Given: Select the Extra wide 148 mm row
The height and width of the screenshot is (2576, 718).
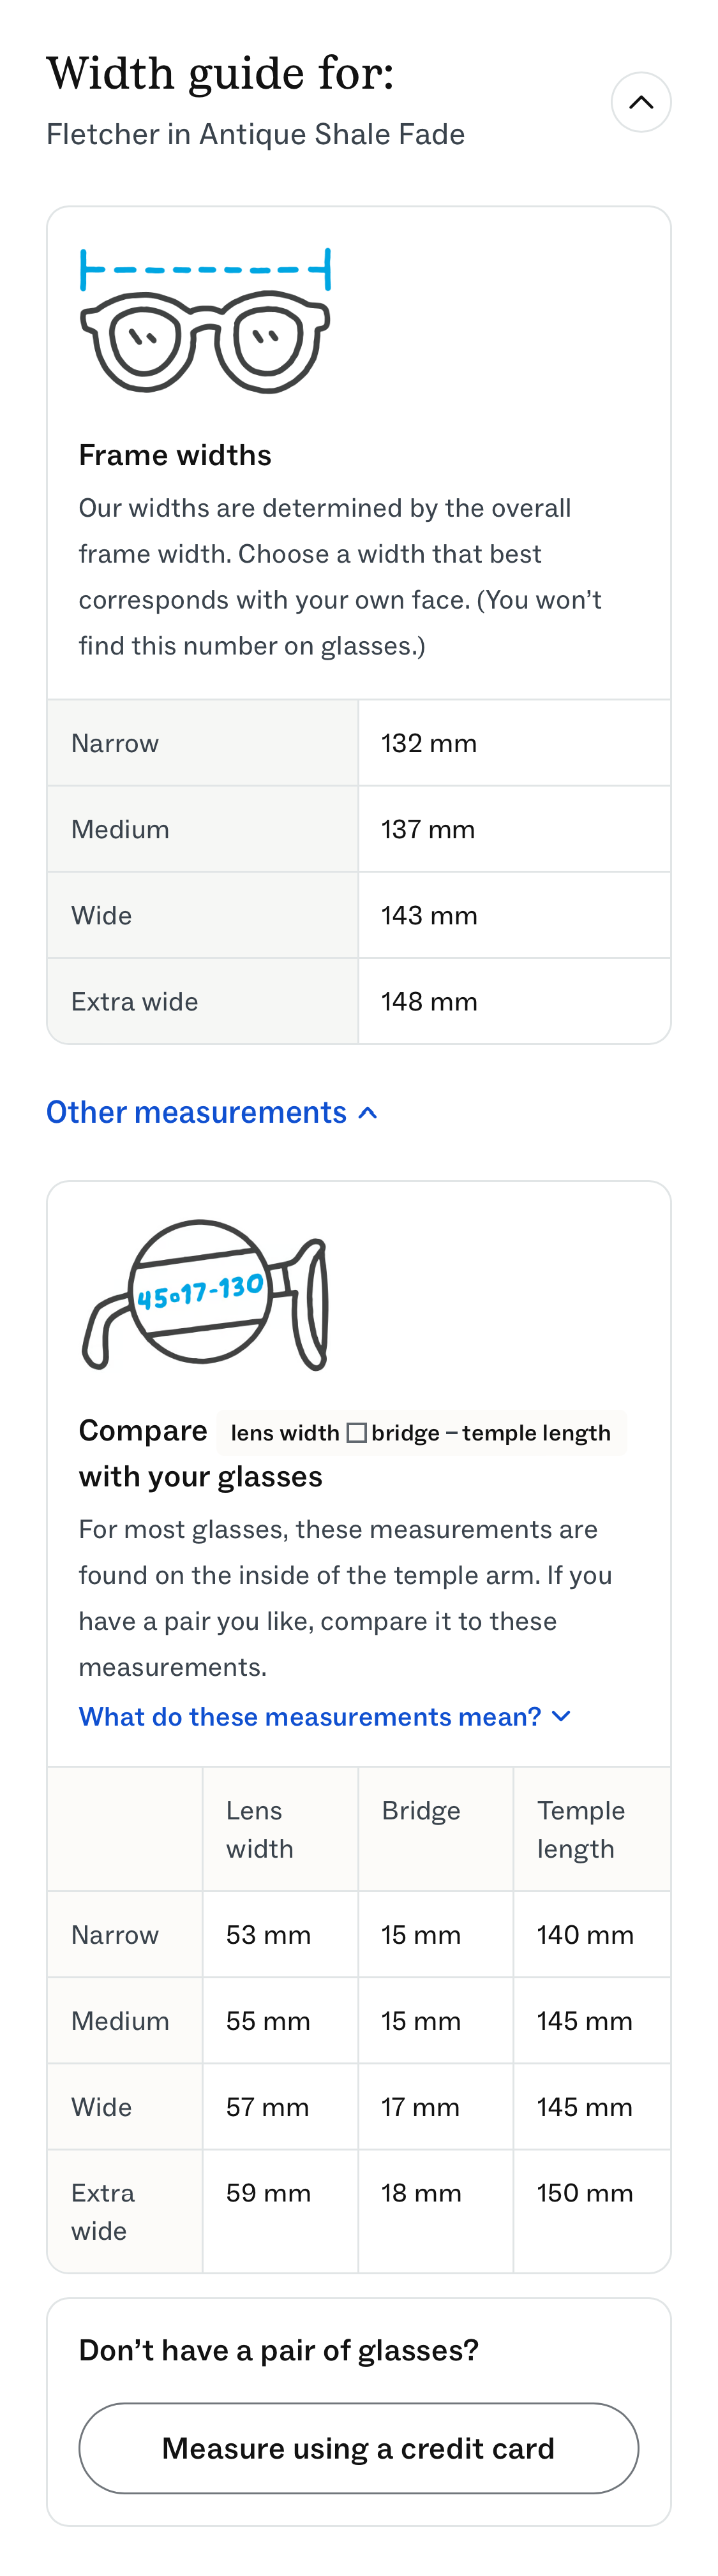Looking at the screenshot, I should click(x=359, y=1001).
